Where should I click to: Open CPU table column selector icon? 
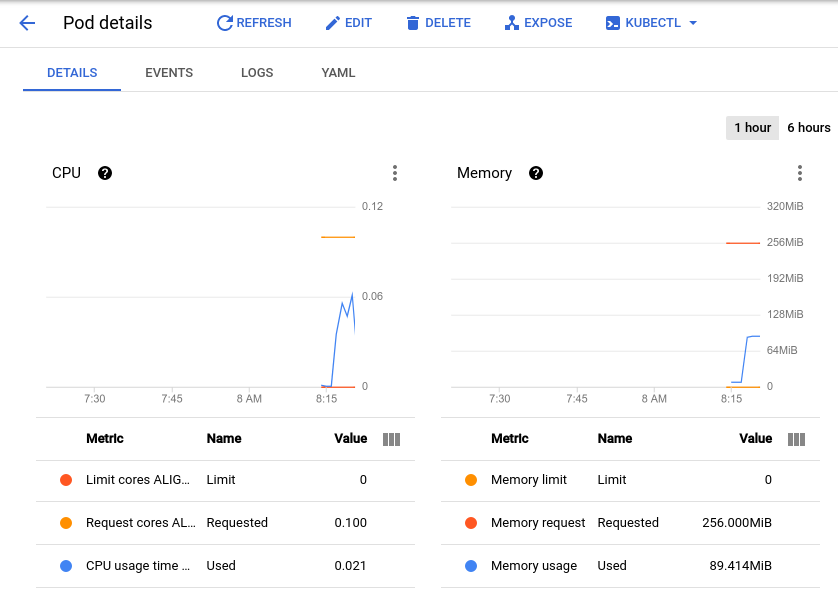[391, 439]
